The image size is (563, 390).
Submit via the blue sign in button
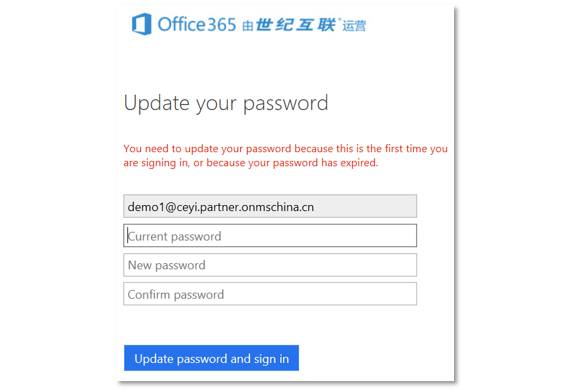coord(211,358)
